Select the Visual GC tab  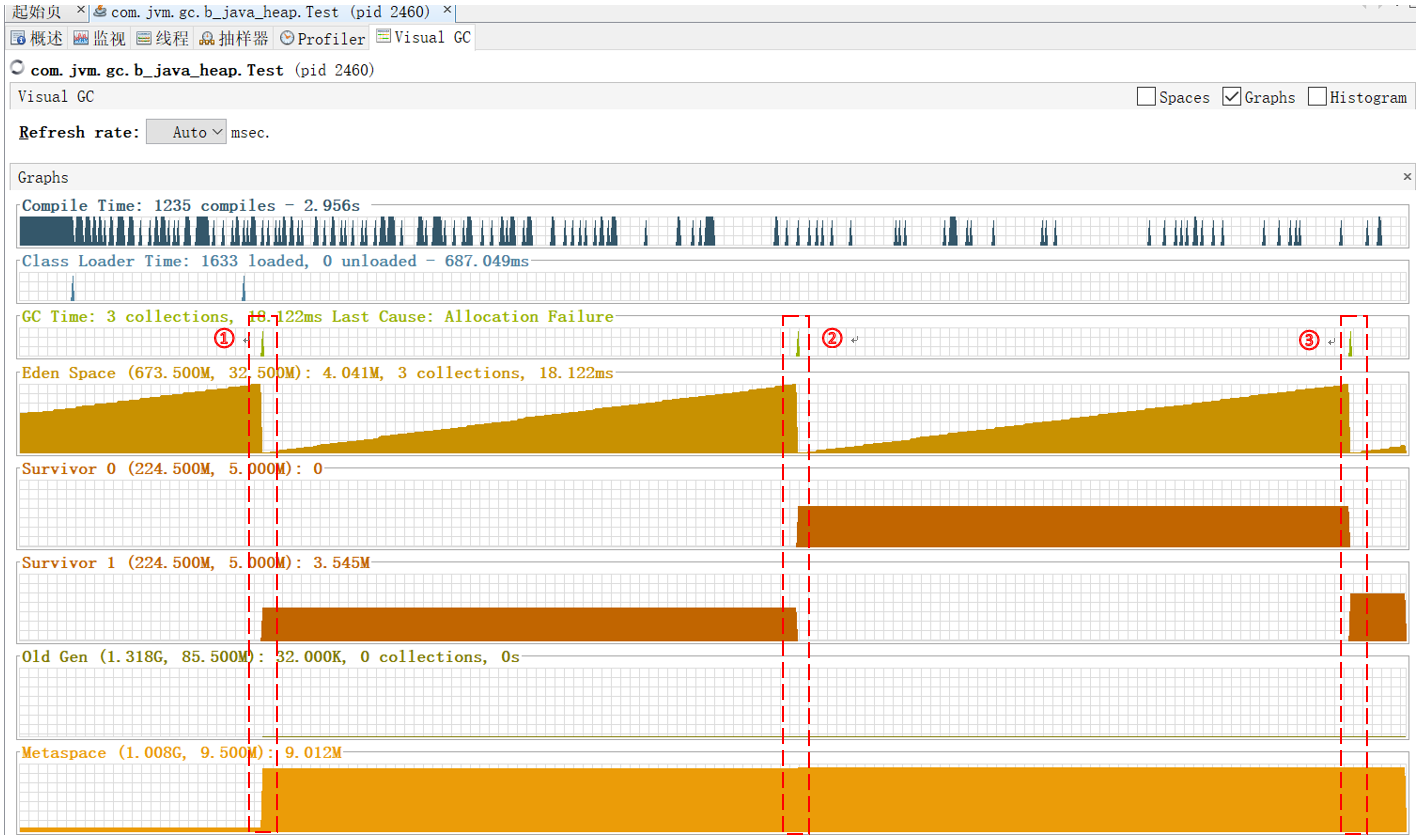423,38
